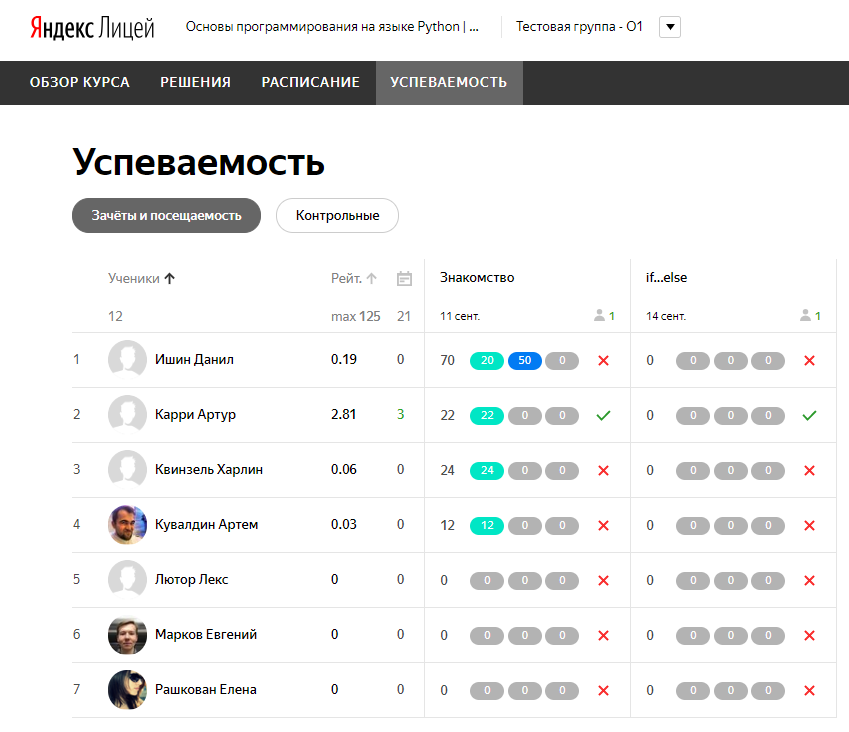Switch to РЕШЕНИЯ tab

pyautogui.click(x=195, y=82)
